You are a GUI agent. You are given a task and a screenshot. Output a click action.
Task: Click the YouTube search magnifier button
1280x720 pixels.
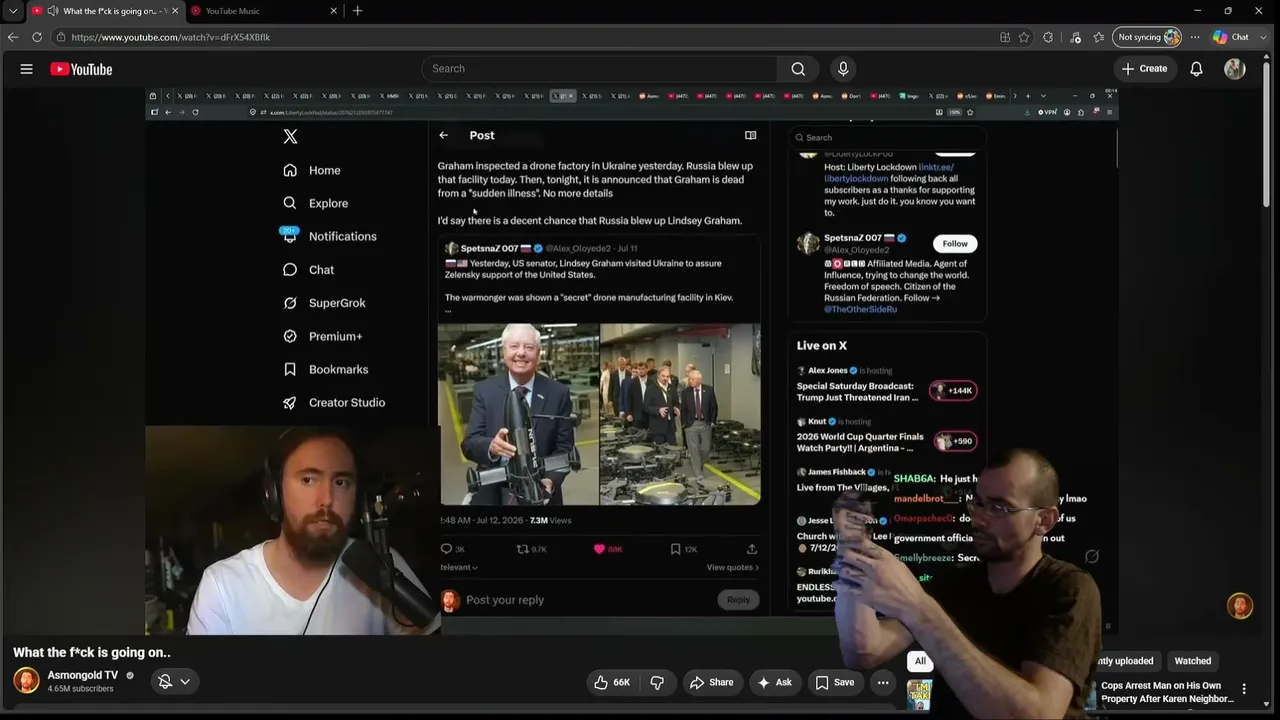[x=798, y=69]
